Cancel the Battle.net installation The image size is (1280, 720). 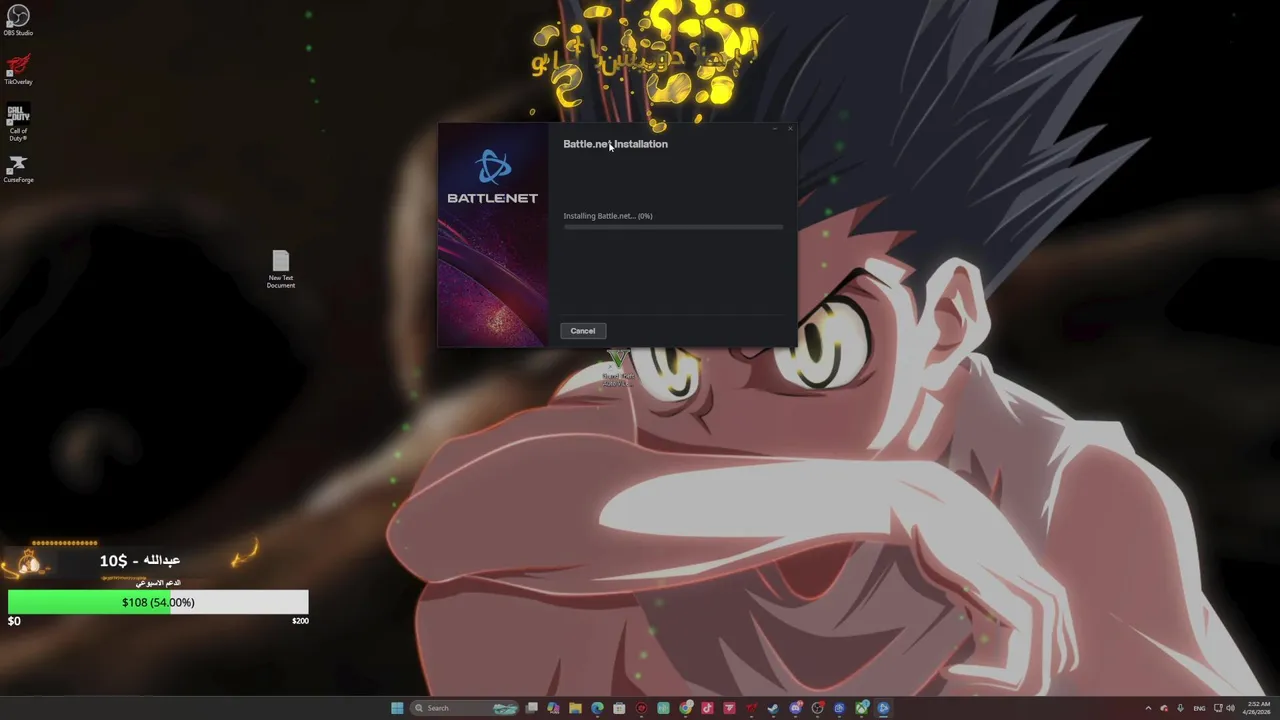tap(583, 331)
